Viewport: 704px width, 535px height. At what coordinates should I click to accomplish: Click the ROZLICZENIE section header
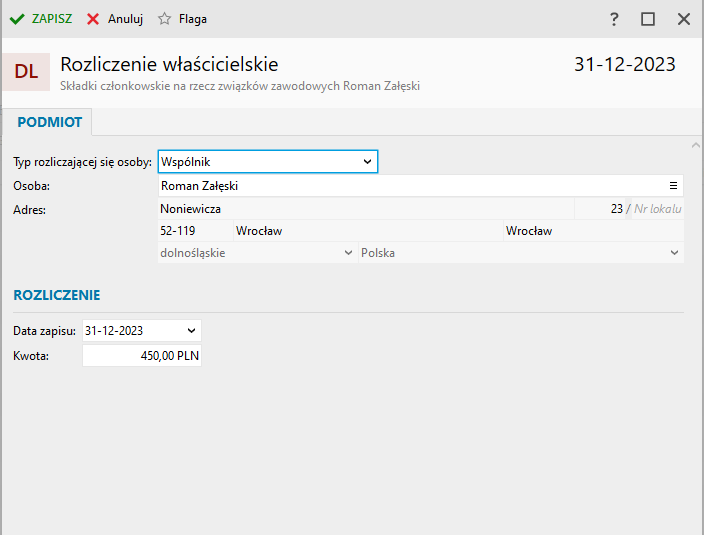coord(57,295)
